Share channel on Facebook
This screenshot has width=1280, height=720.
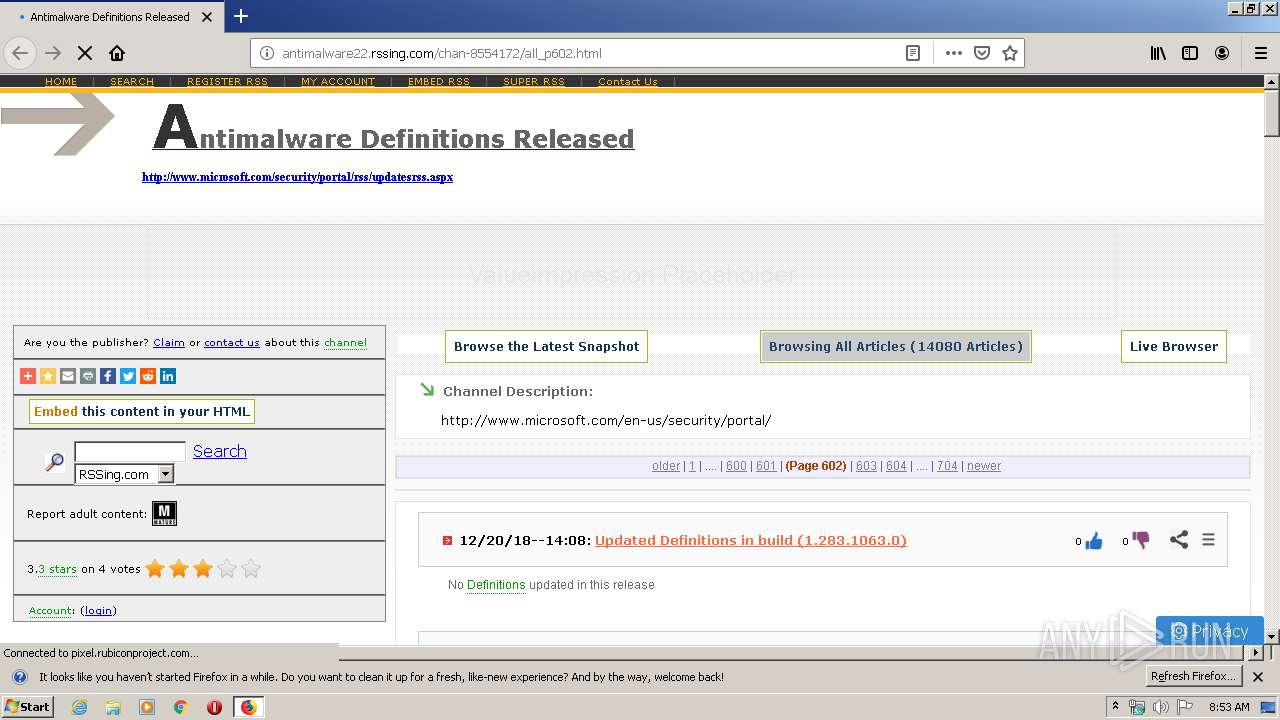[108, 376]
